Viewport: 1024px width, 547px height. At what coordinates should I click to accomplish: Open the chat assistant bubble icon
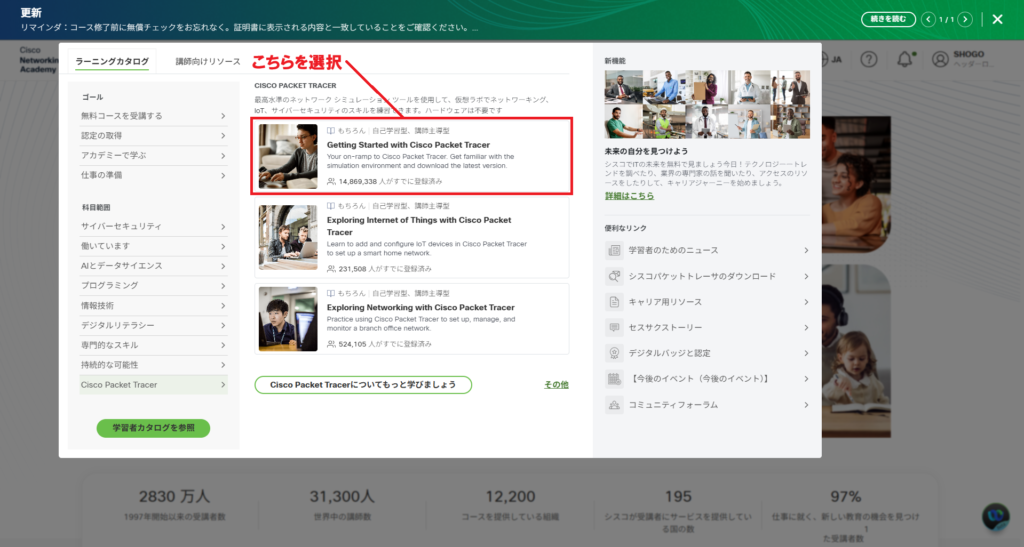point(996,516)
